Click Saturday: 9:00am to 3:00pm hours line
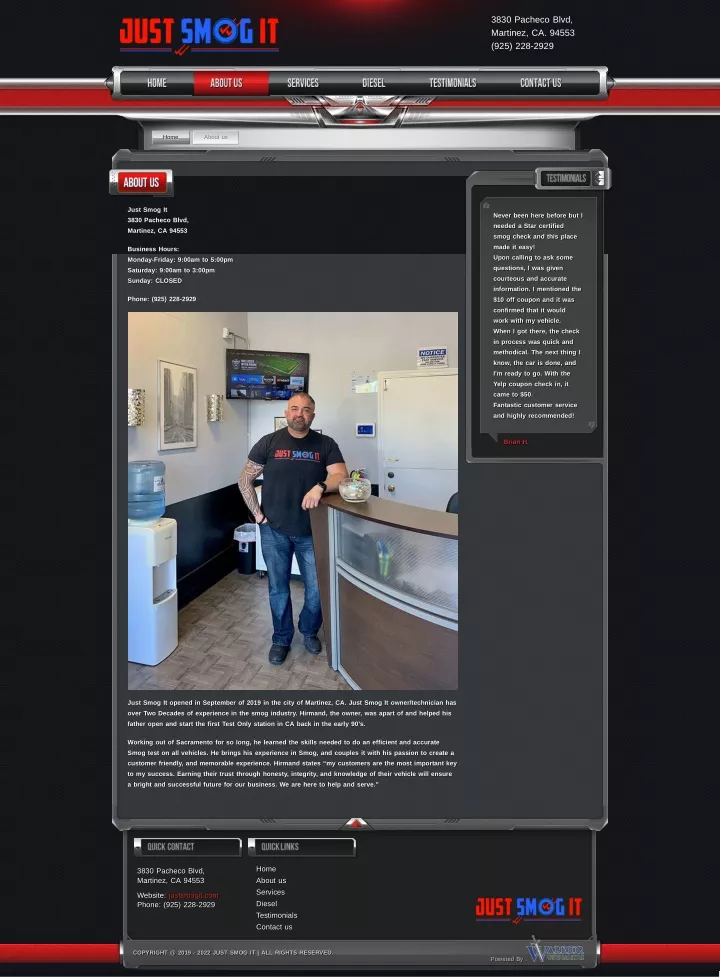Screen dimensions: 720x977 pos(171,270)
